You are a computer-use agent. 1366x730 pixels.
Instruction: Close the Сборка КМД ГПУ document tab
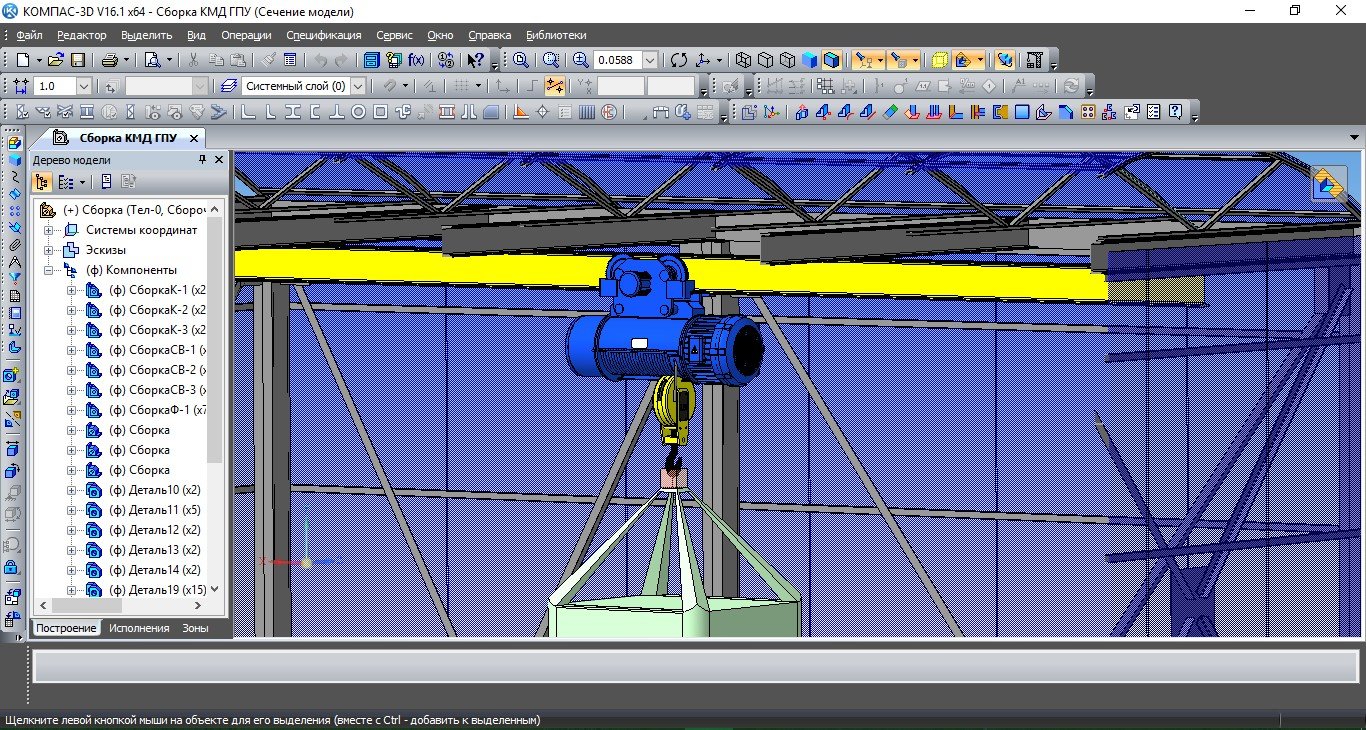click(194, 137)
